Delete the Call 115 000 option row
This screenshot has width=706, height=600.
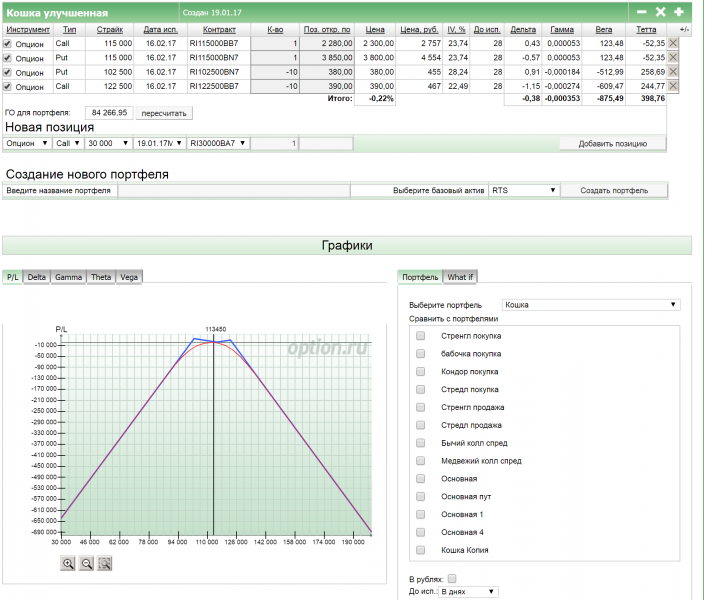click(x=673, y=43)
